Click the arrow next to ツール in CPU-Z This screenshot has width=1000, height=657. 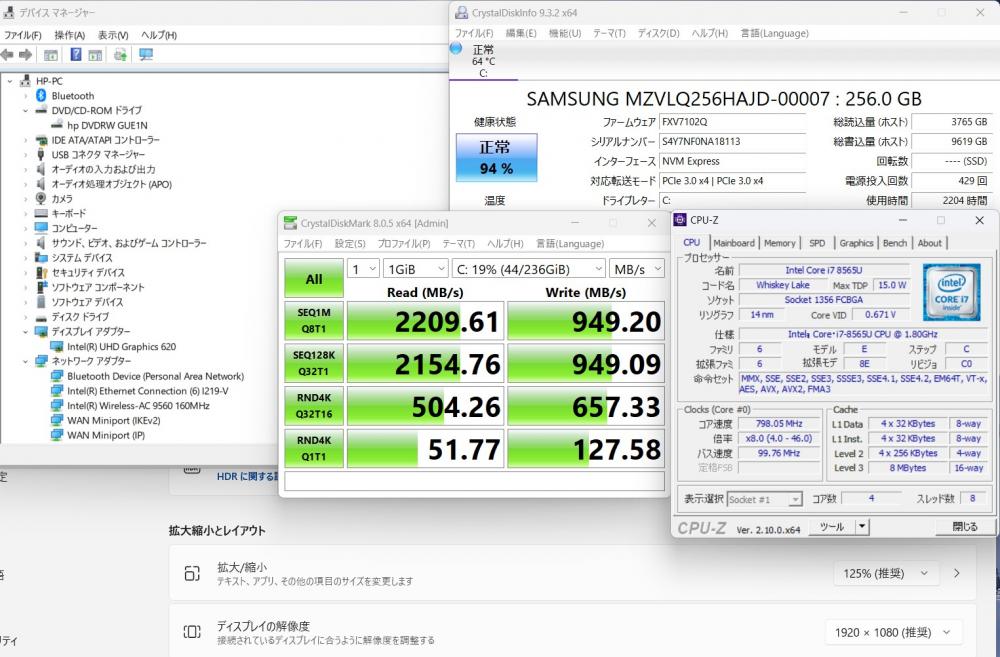click(862, 527)
